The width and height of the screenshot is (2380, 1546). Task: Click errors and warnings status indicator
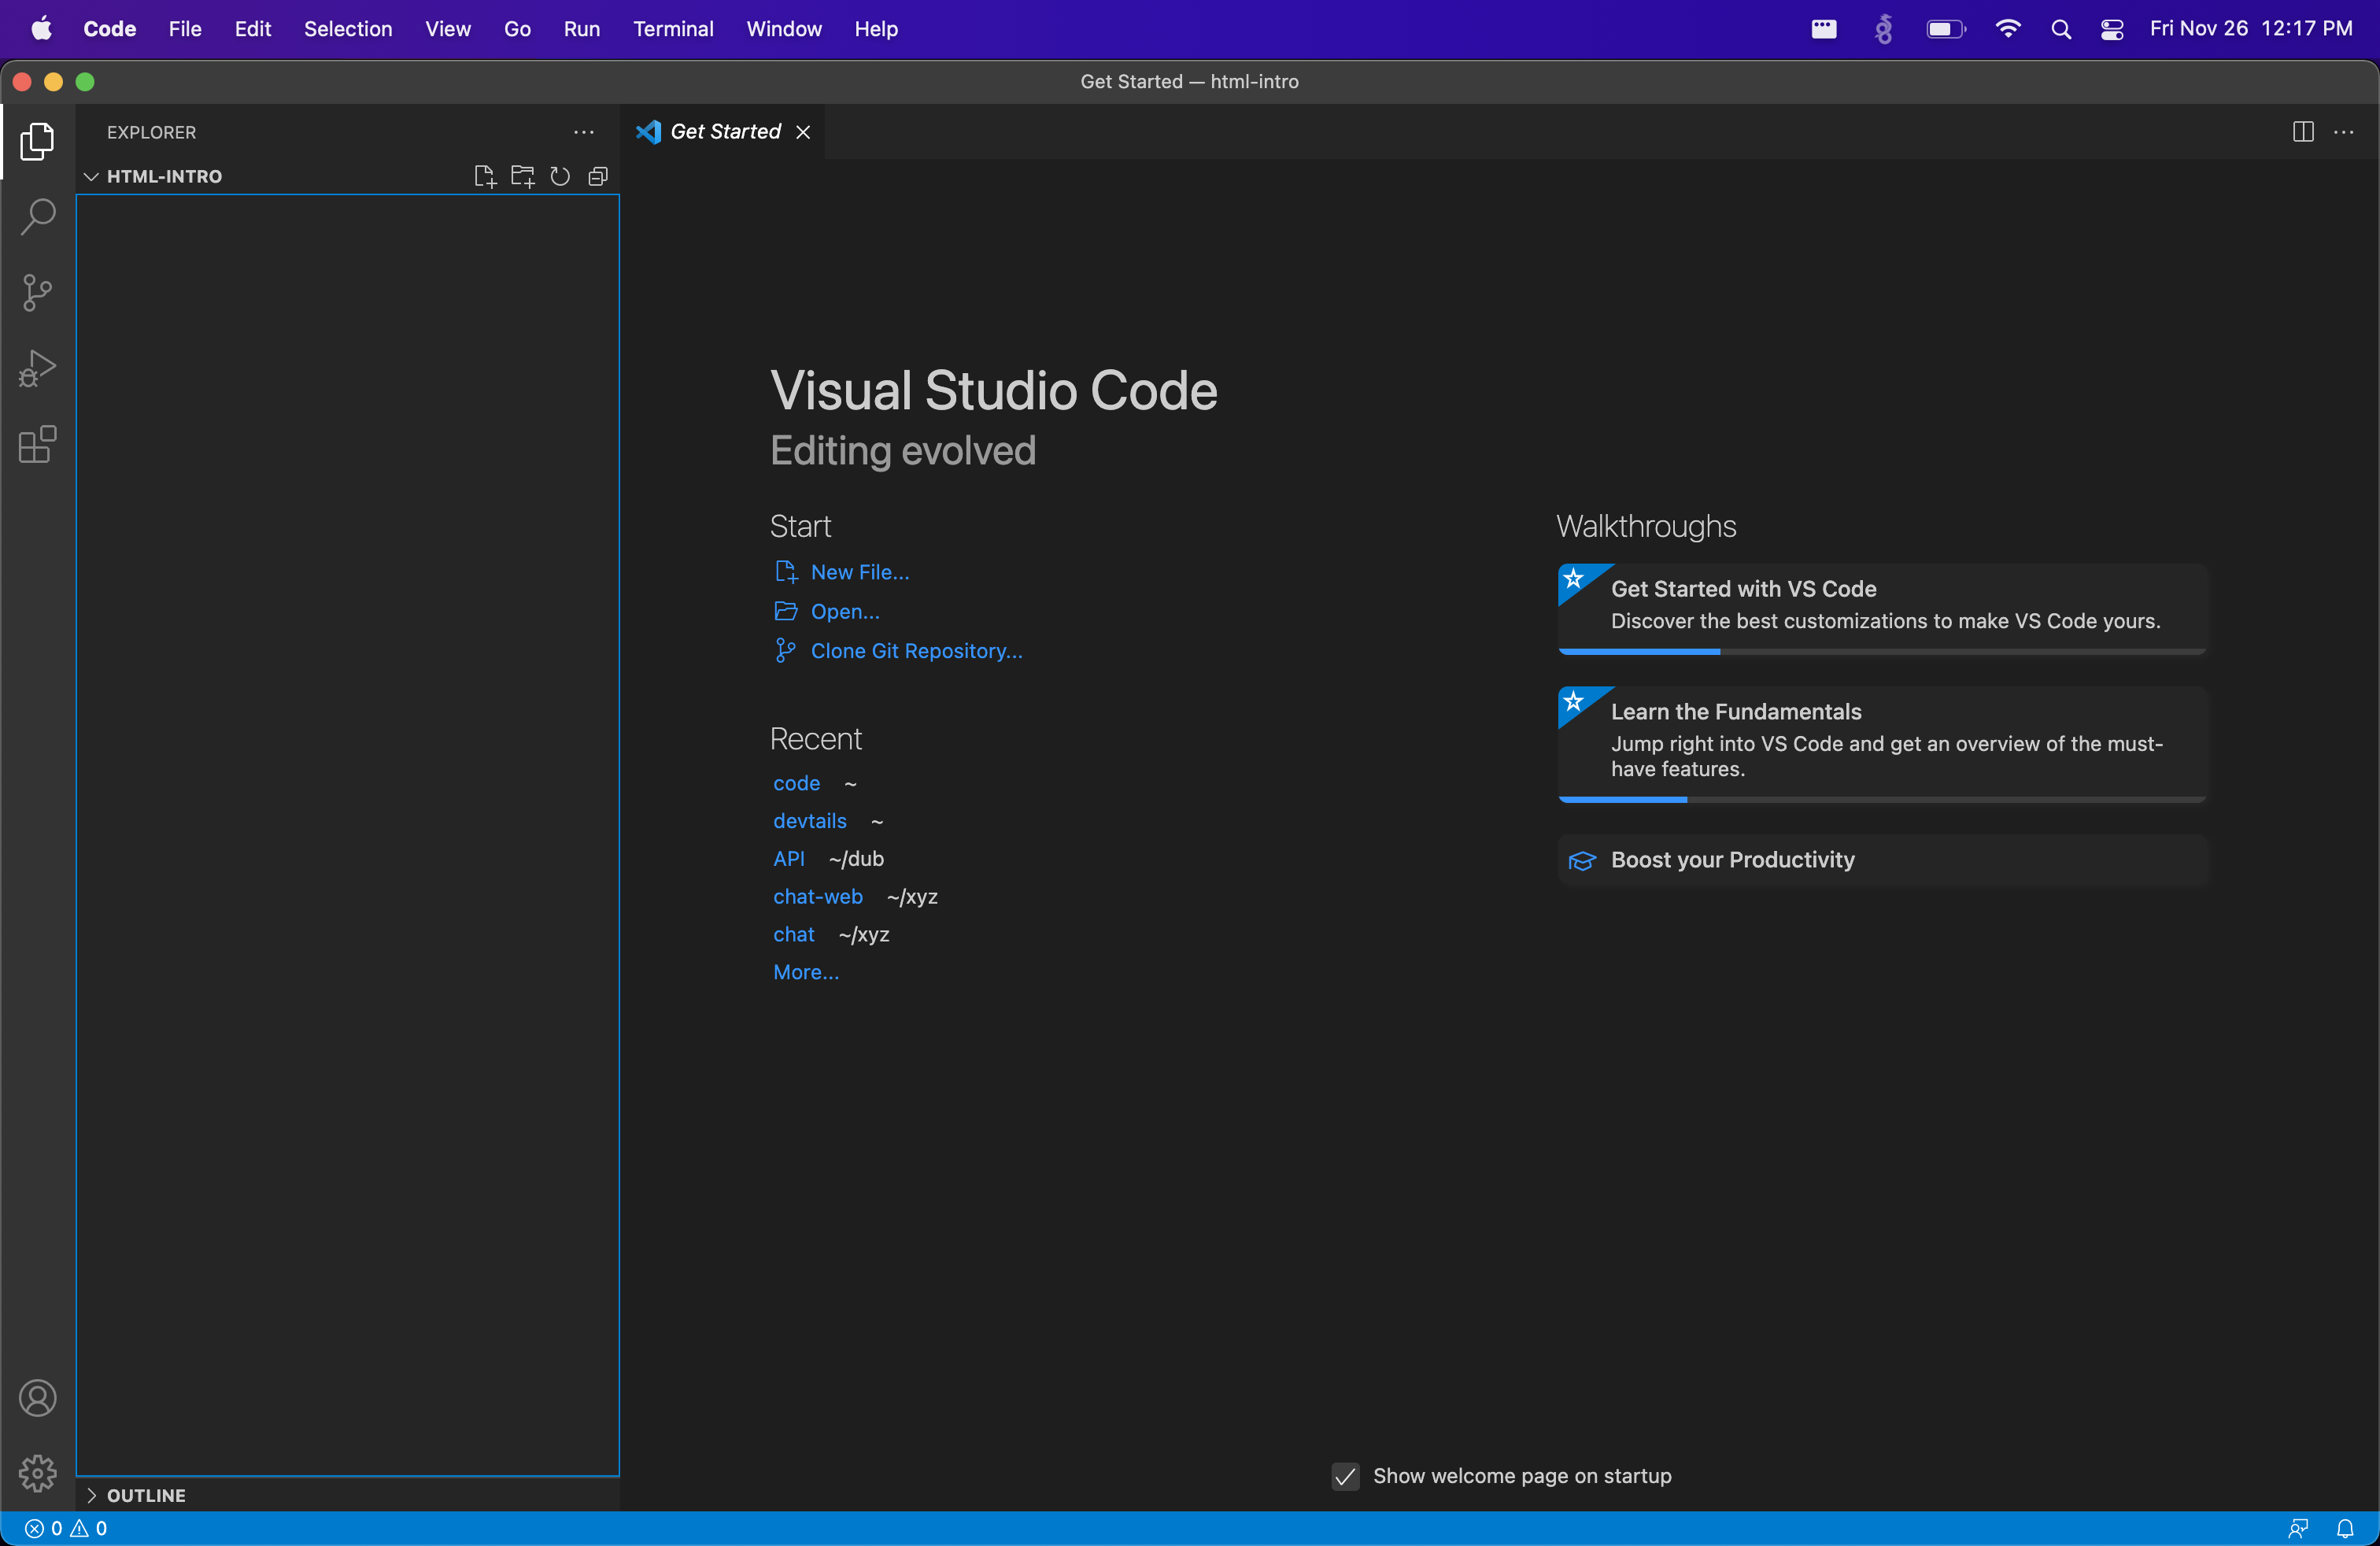point(66,1528)
